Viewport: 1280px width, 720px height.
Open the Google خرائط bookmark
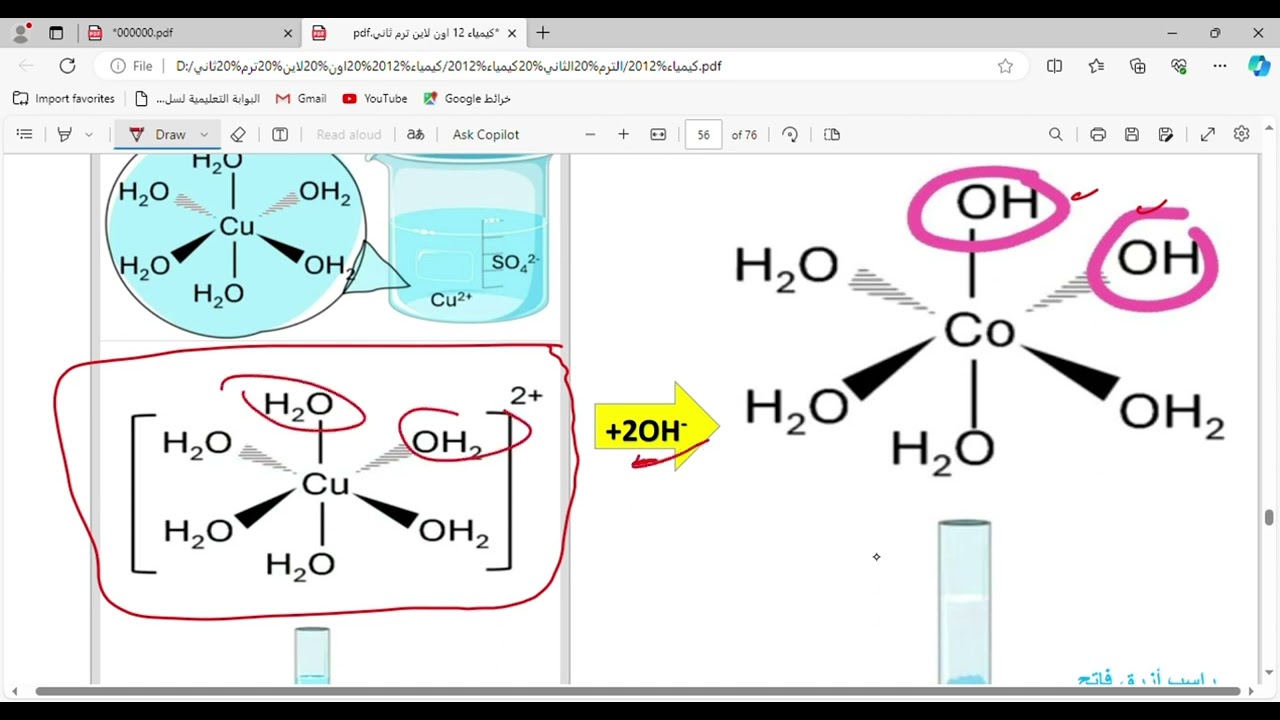tap(467, 99)
